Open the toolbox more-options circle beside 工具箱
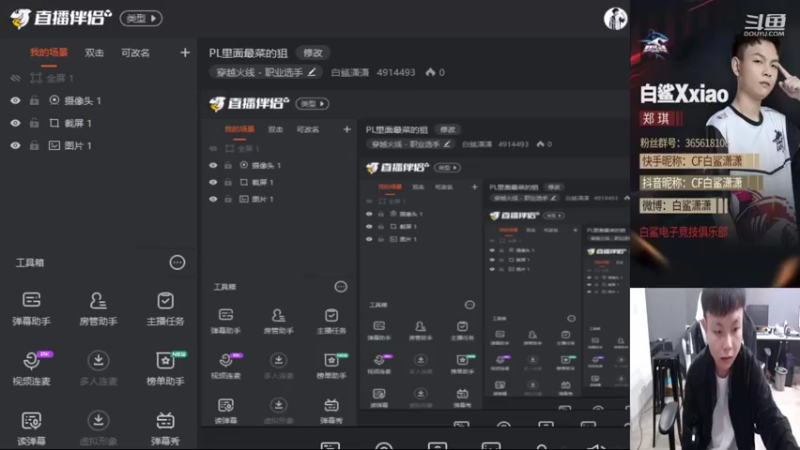The width and height of the screenshot is (800, 450). click(x=177, y=263)
